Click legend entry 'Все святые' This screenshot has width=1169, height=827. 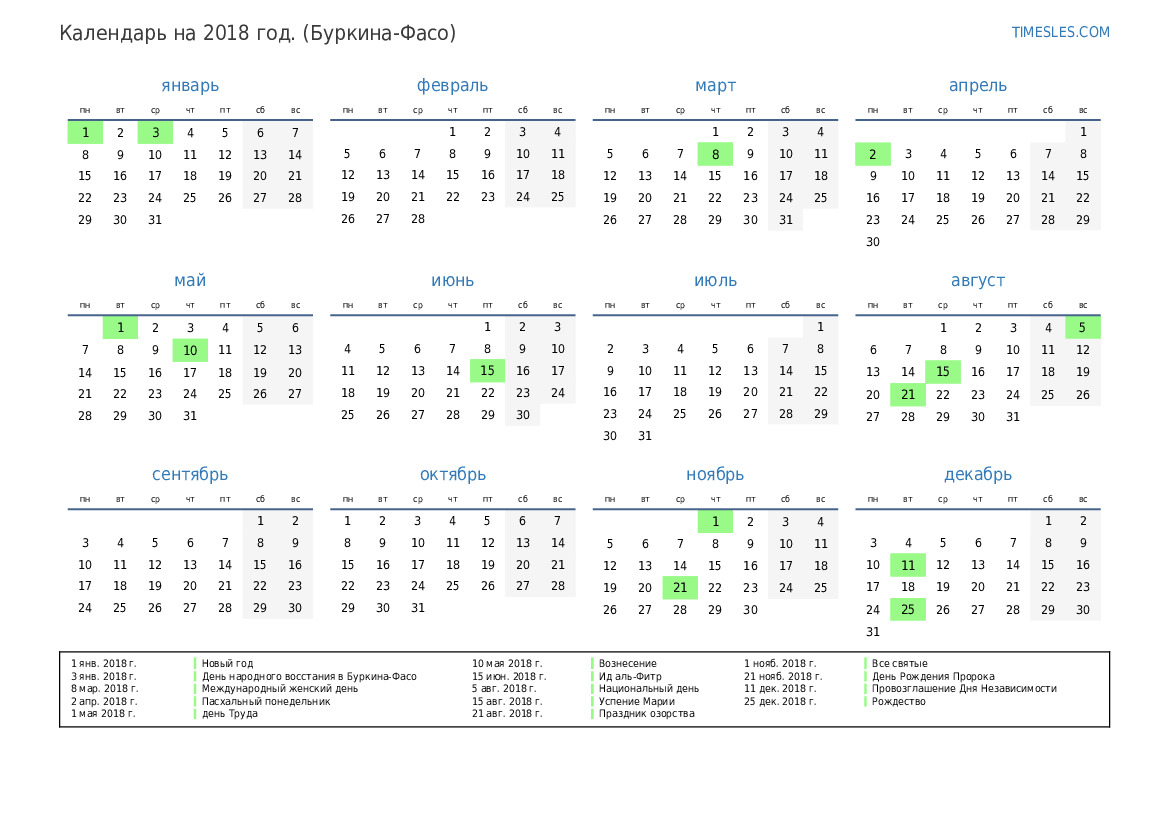tap(899, 663)
